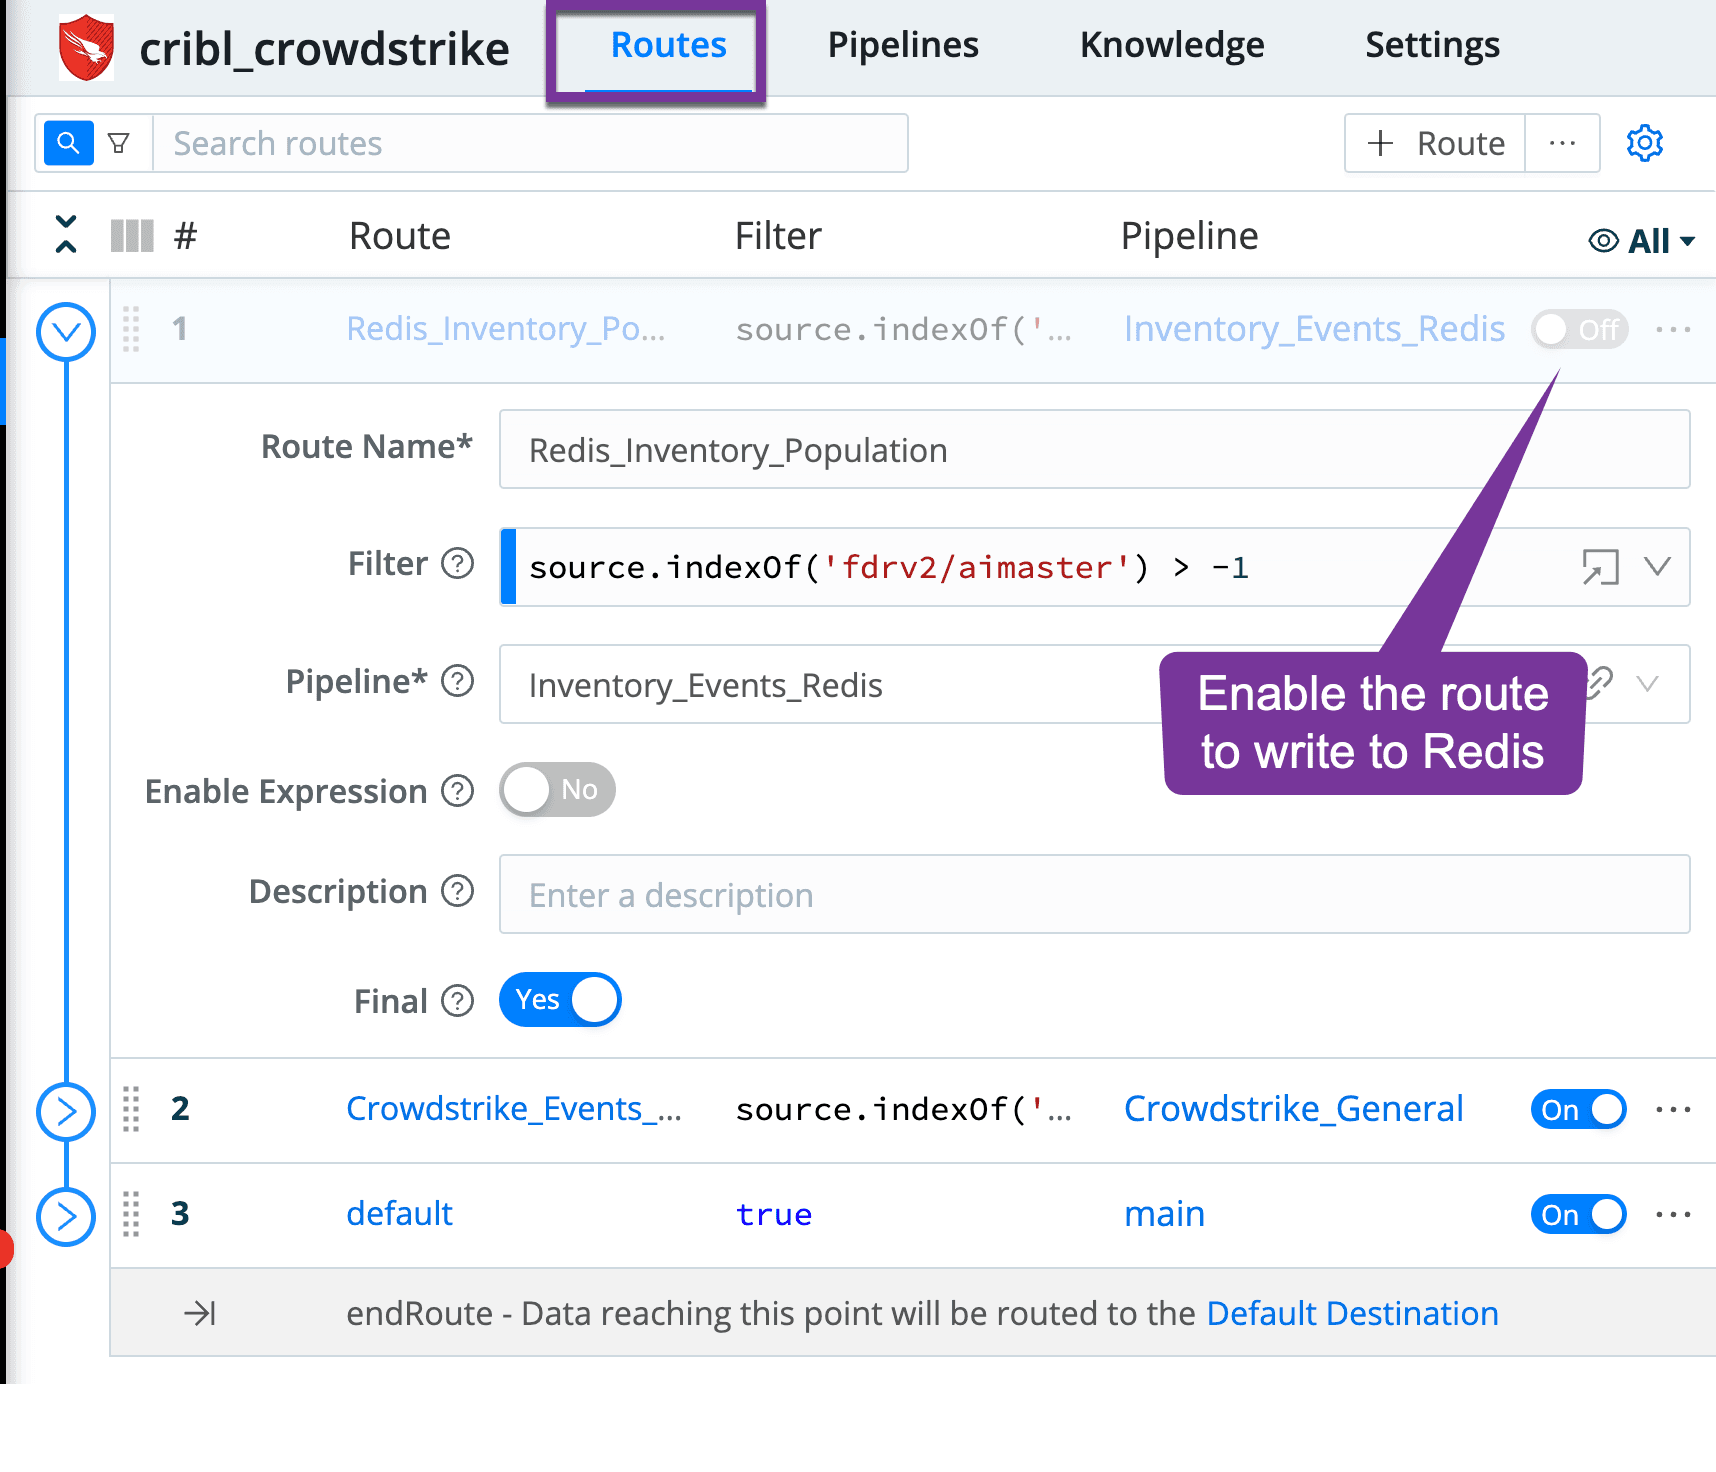Follow the Default Destination link
Screen dimensions: 1716x1472
(1352, 1313)
